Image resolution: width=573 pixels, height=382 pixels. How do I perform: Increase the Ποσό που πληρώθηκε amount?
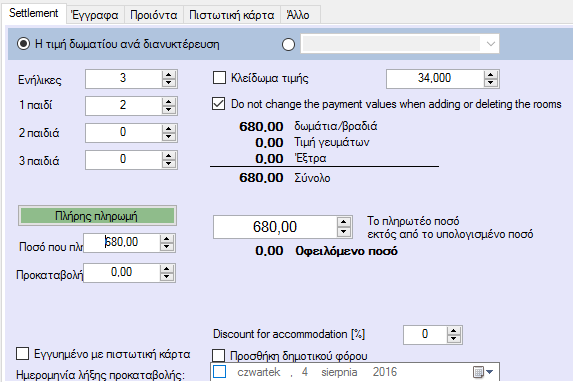167,239
